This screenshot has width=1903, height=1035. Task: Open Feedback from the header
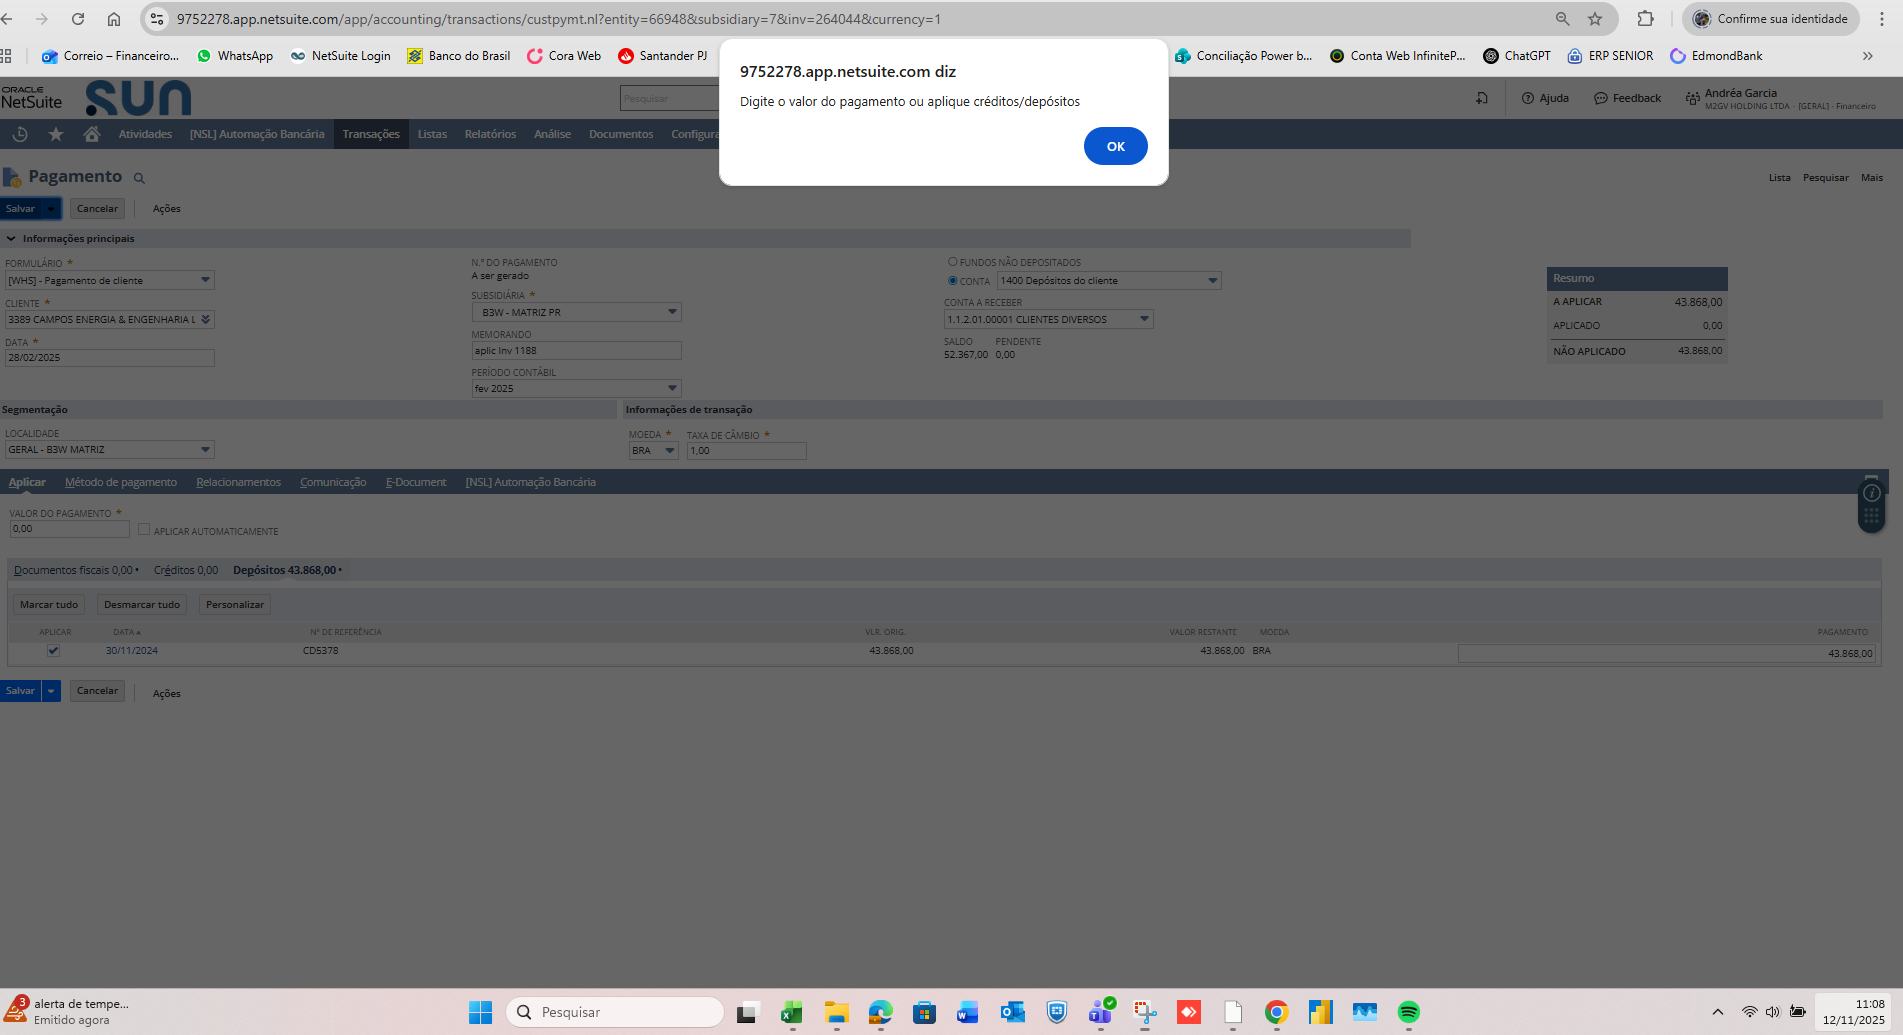tap(1627, 98)
